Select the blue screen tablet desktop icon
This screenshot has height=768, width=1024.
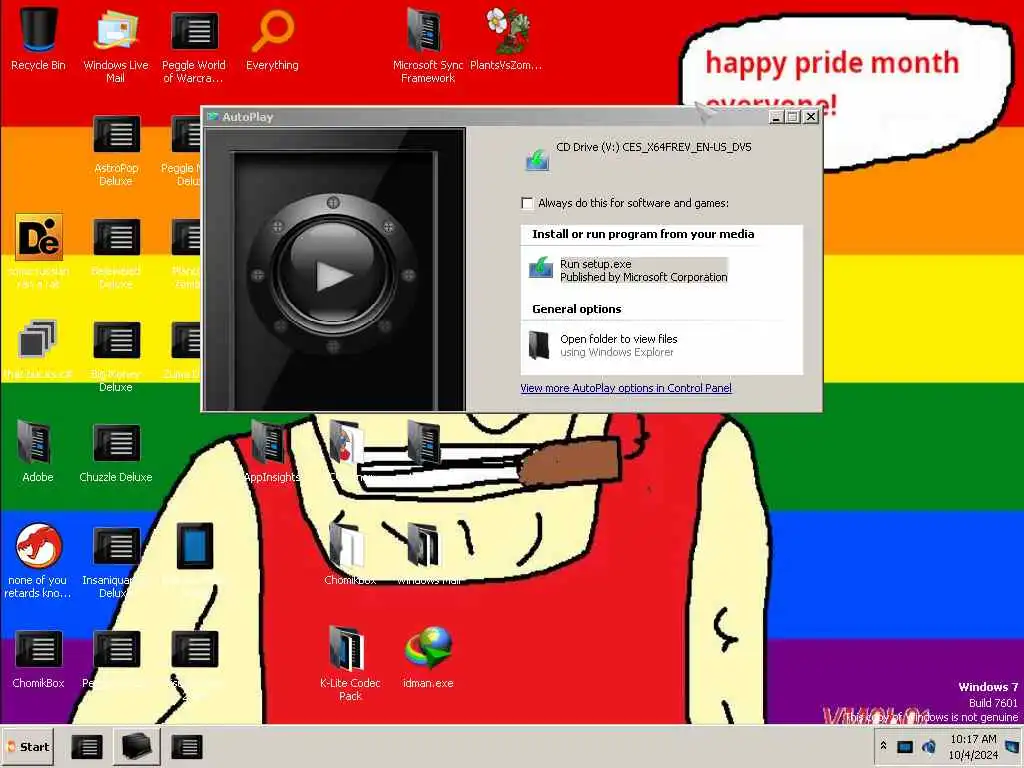195,545
